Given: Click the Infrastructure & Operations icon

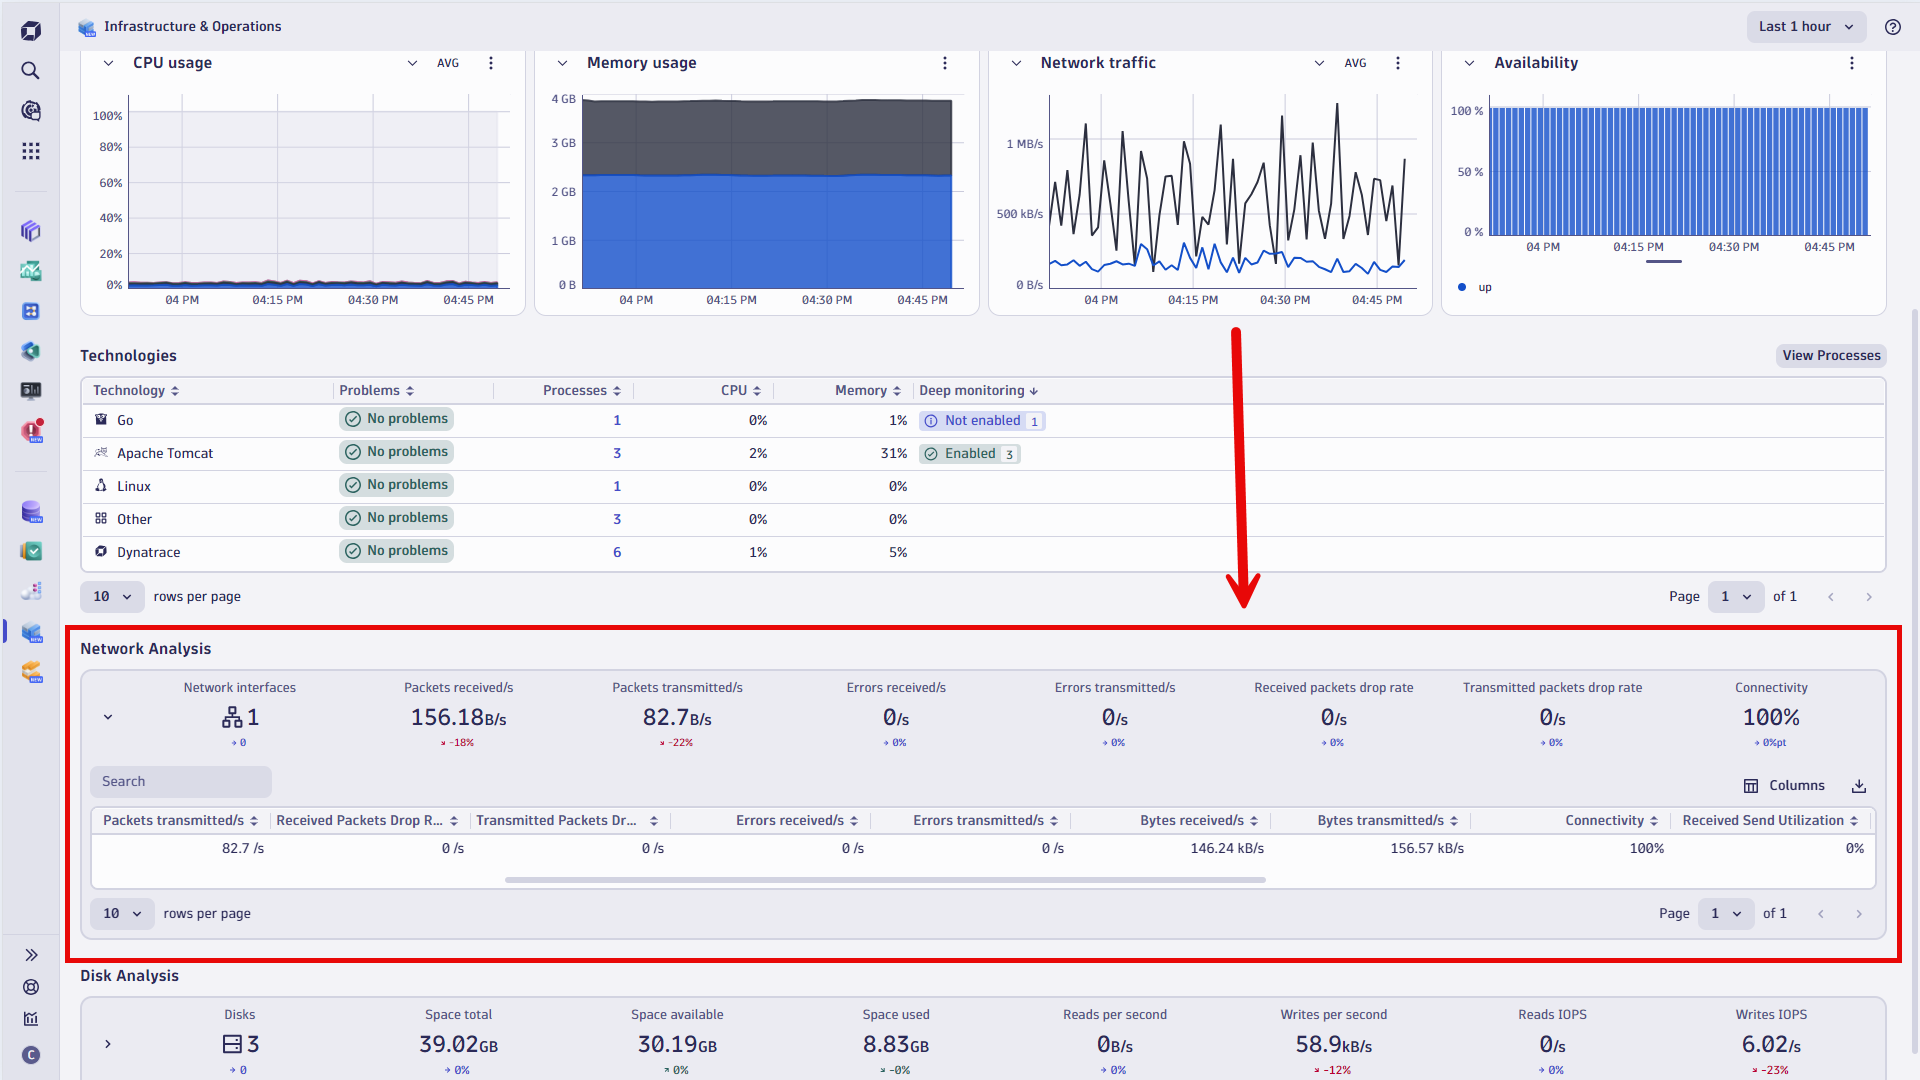Looking at the screenshot, I should [87, 26].
